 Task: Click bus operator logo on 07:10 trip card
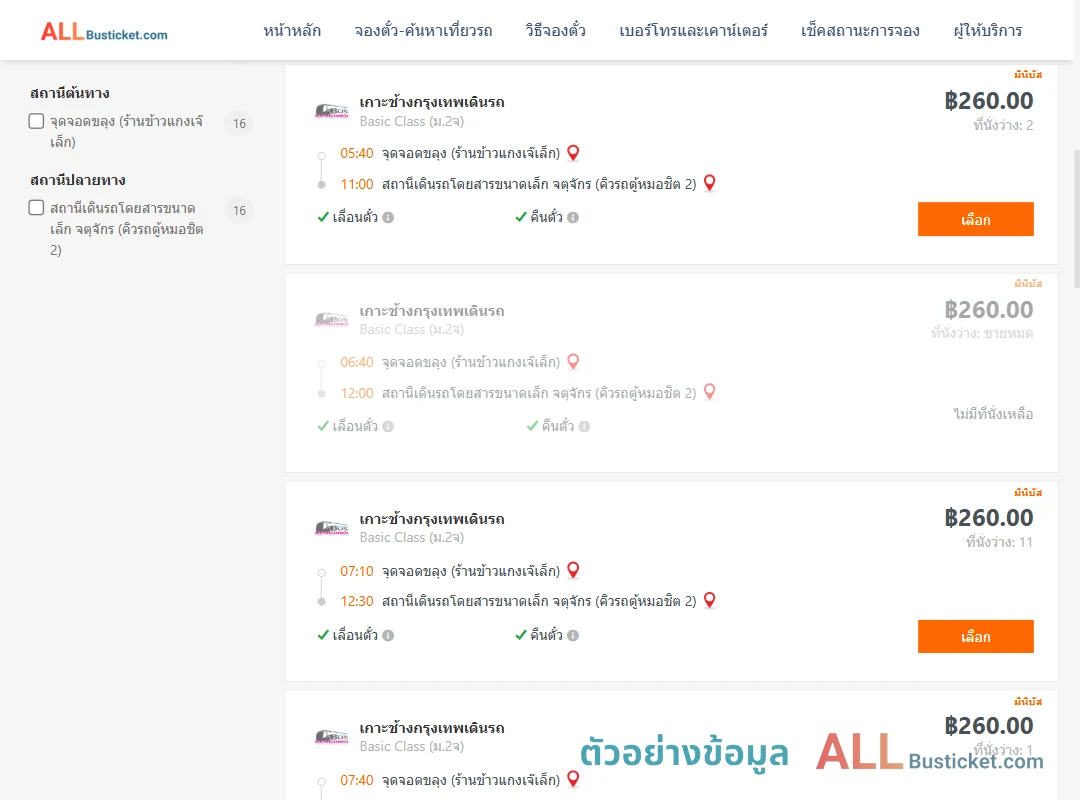coord(331,528)
